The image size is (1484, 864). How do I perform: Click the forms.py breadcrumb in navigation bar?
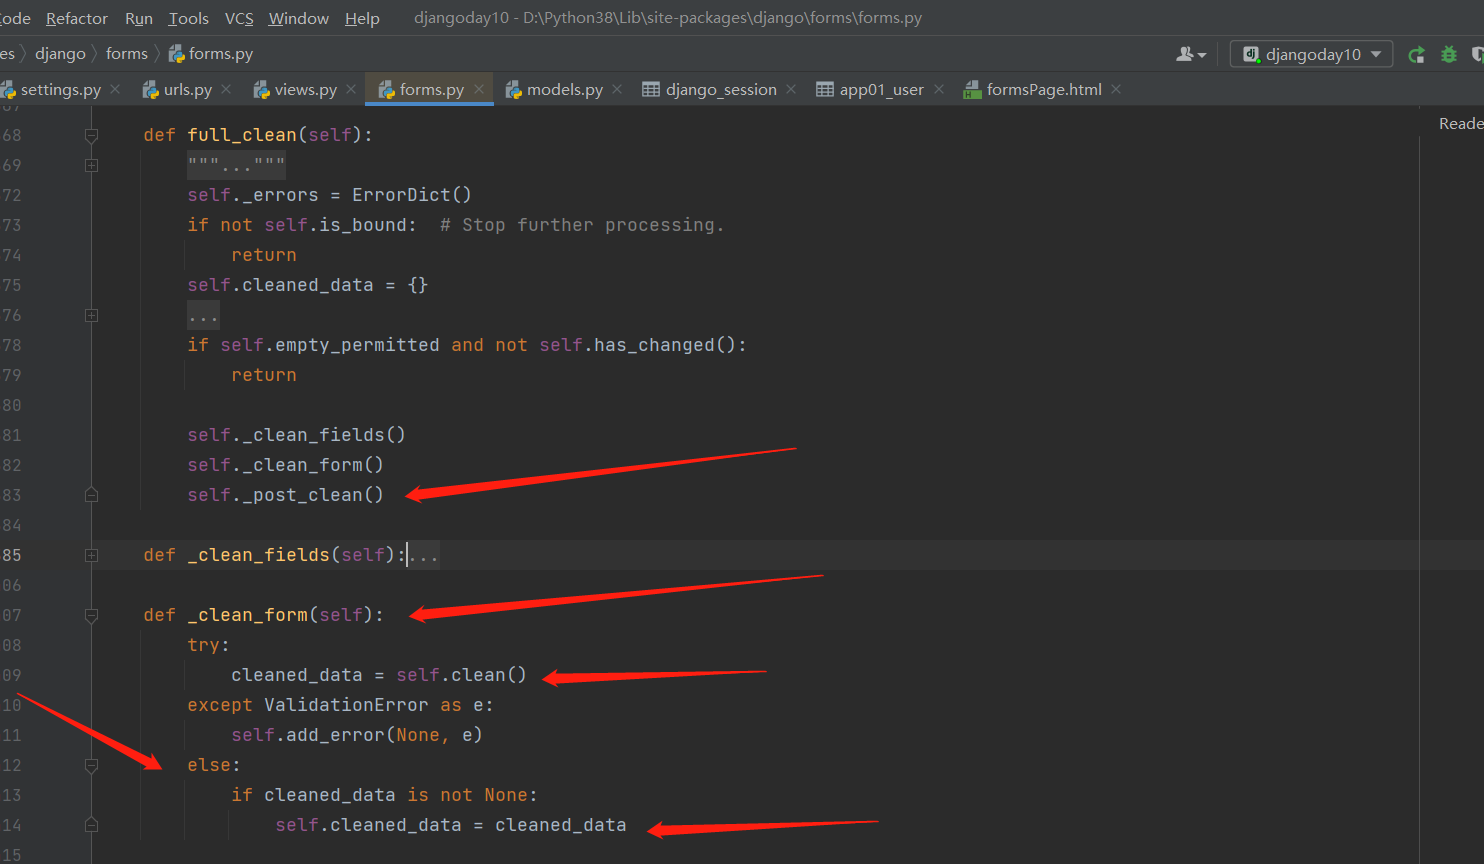tap(211, 53)
